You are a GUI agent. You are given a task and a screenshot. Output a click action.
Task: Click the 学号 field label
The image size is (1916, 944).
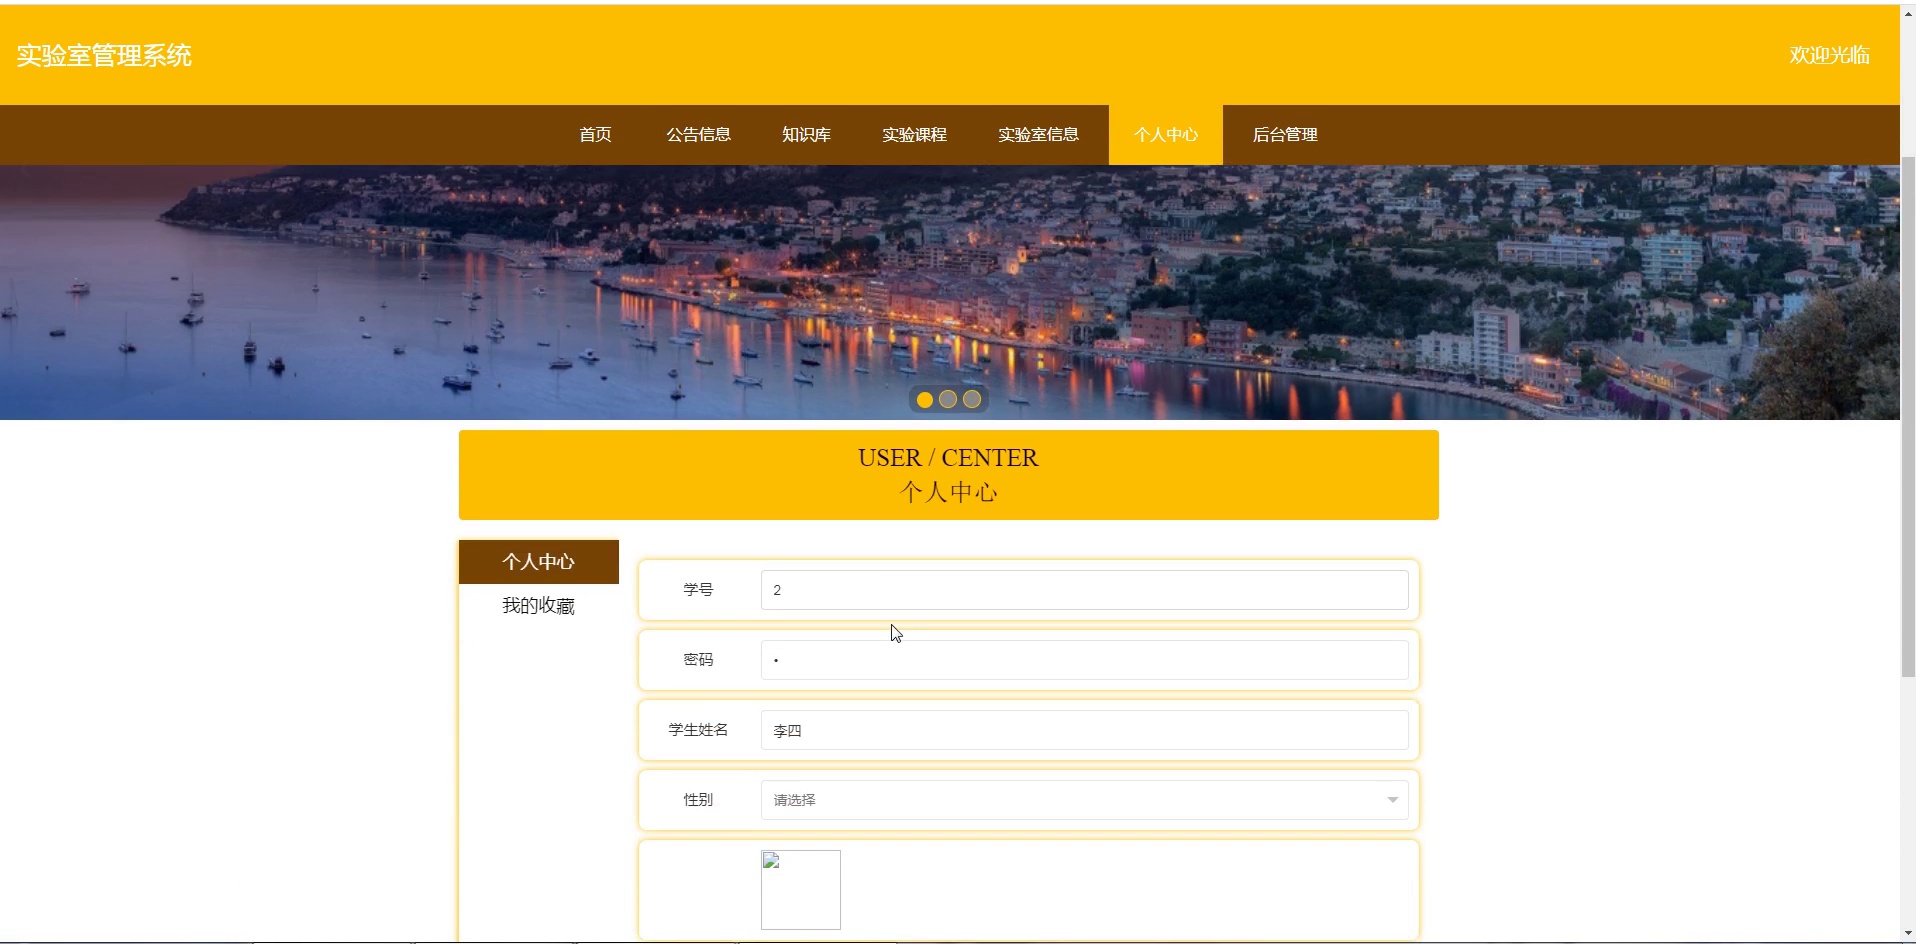pos(698,590)
